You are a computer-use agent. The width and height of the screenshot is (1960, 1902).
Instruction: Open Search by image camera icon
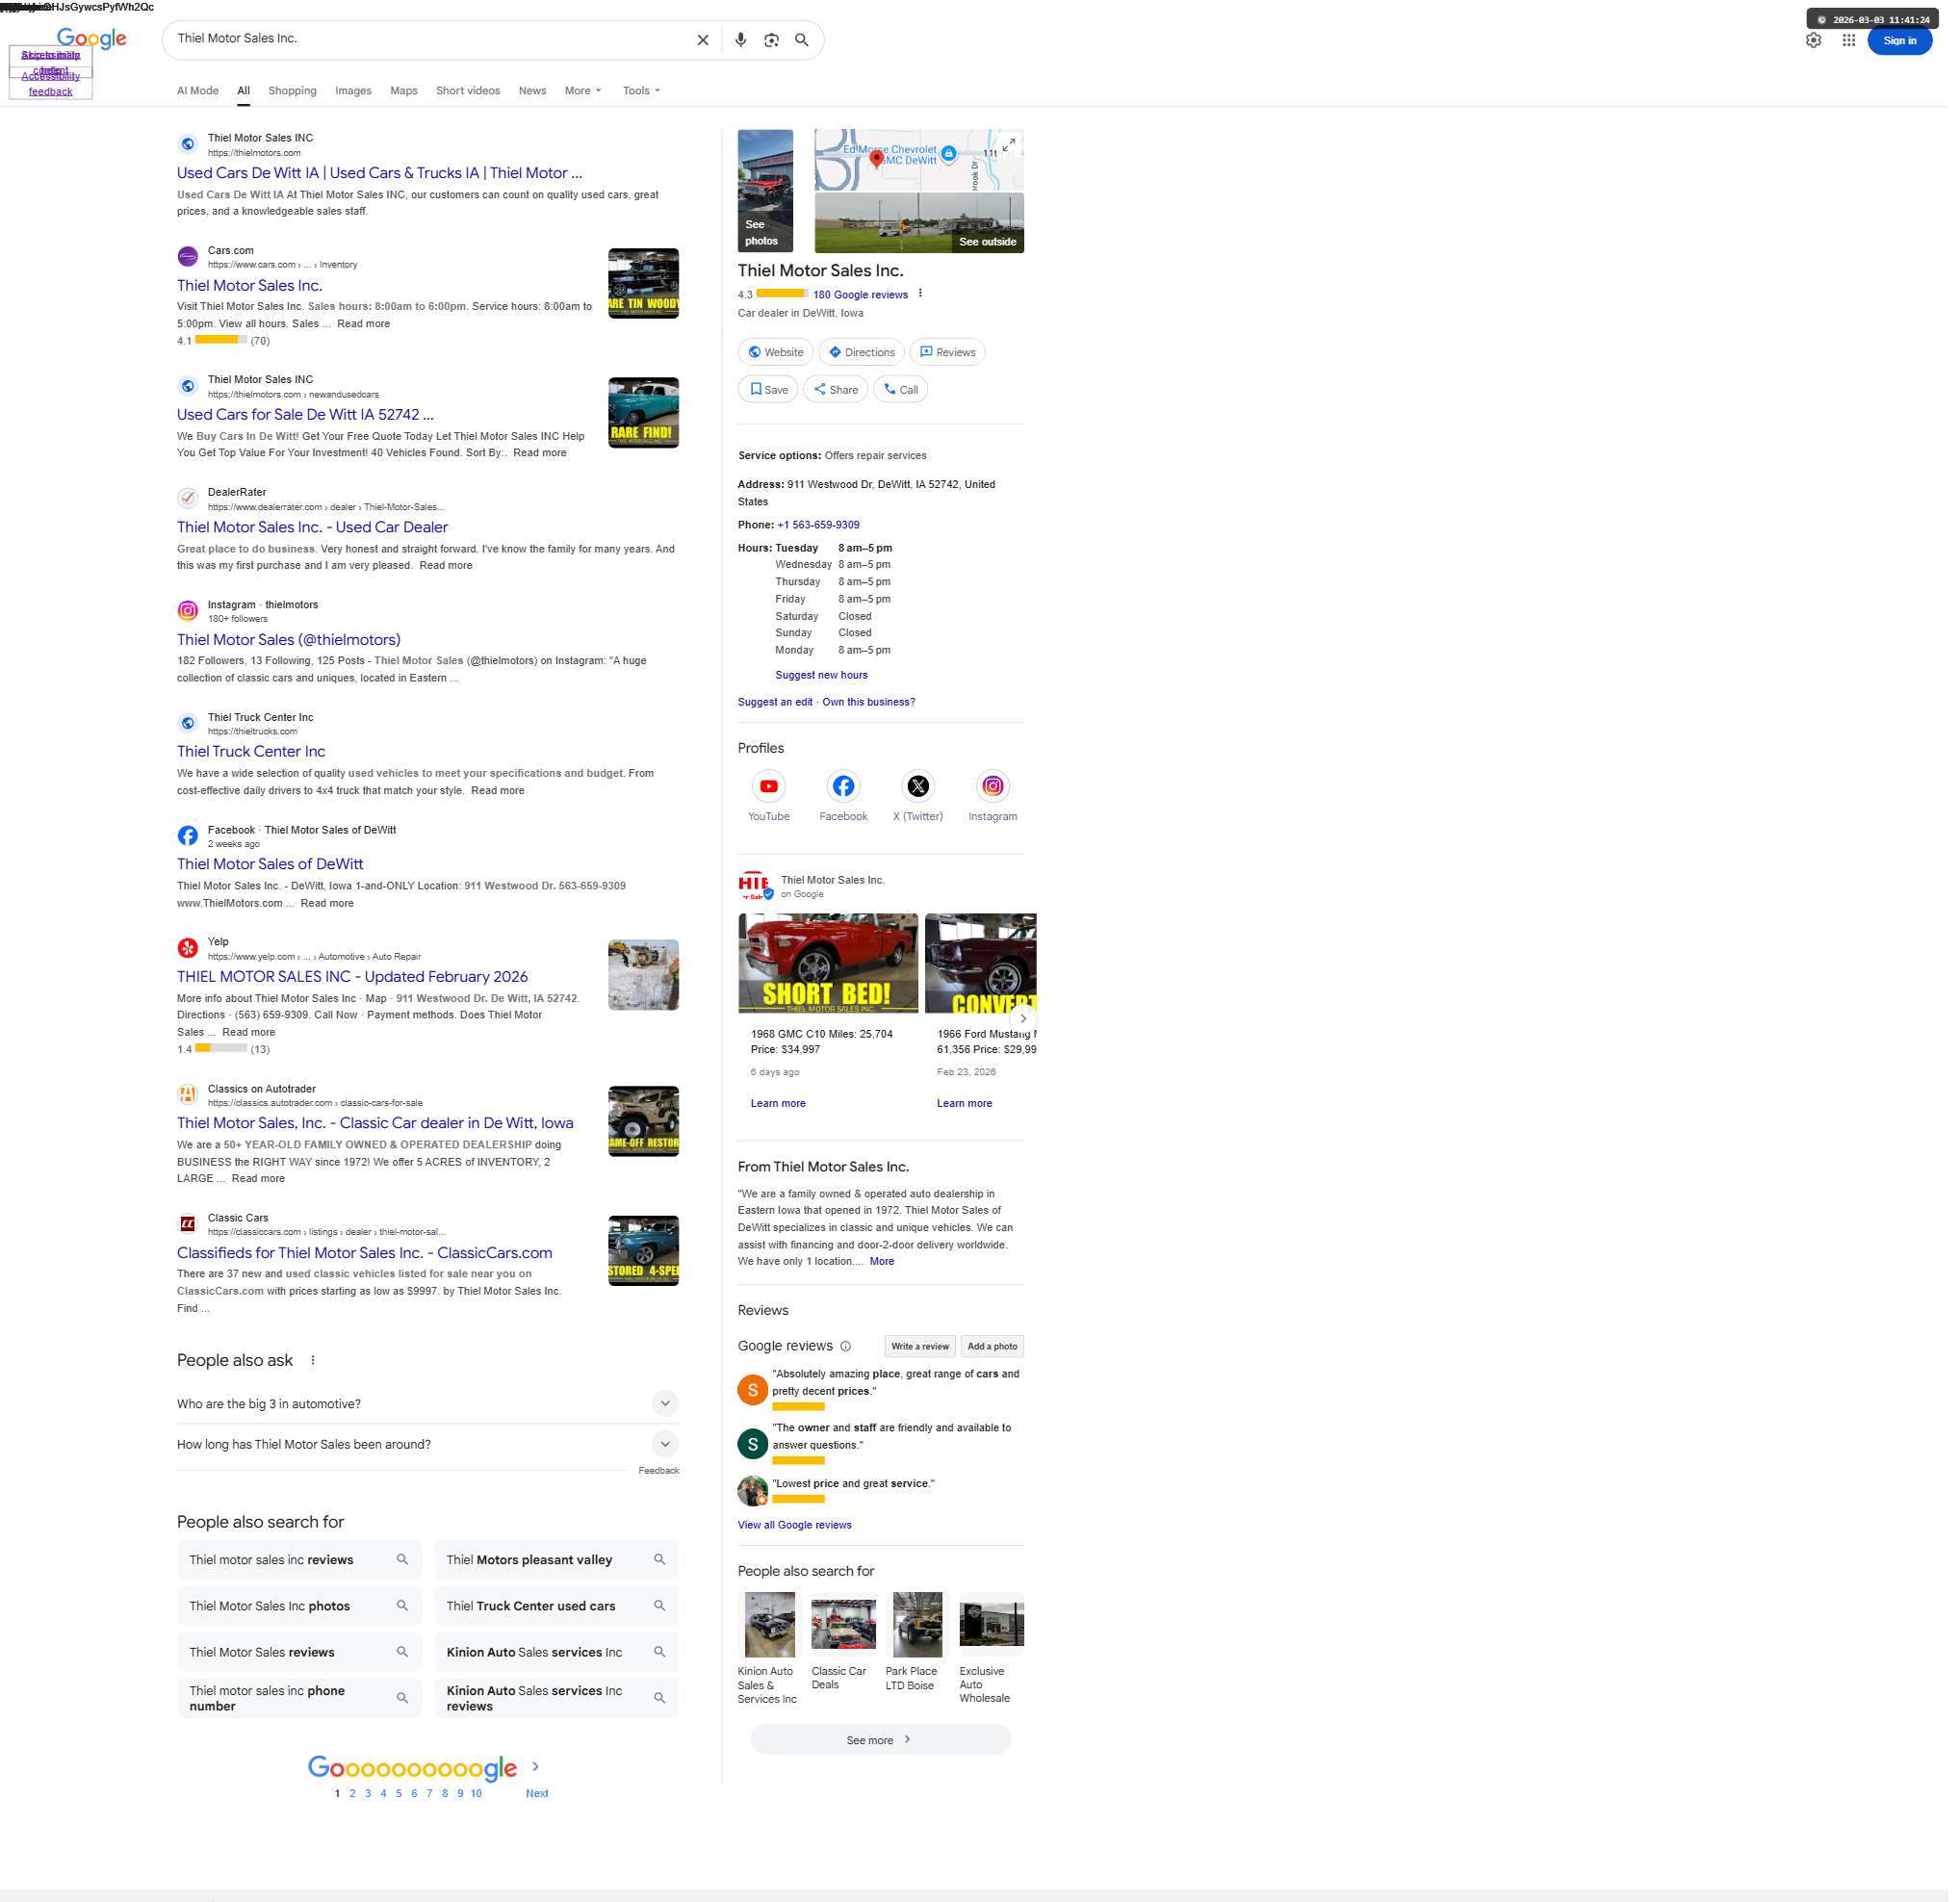771,40
